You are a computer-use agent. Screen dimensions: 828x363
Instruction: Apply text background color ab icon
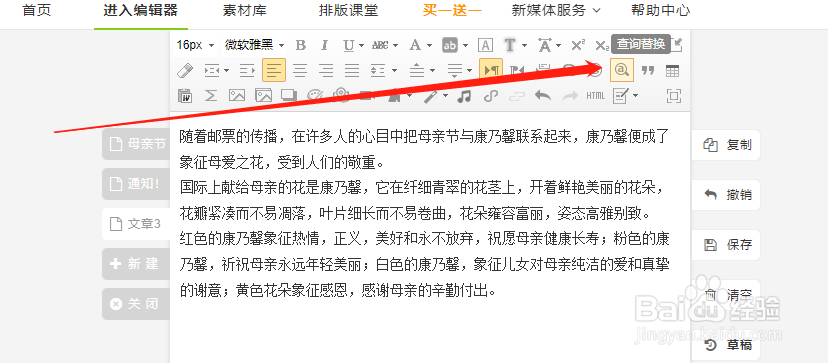pos(450,45)
